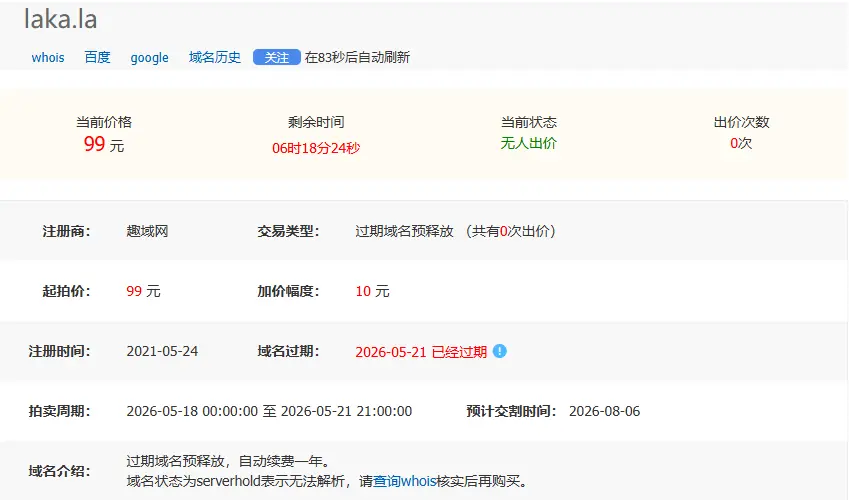This screenshot has height=500, width=849.
Task: Open the 域名历史 link
Action: 215,57
